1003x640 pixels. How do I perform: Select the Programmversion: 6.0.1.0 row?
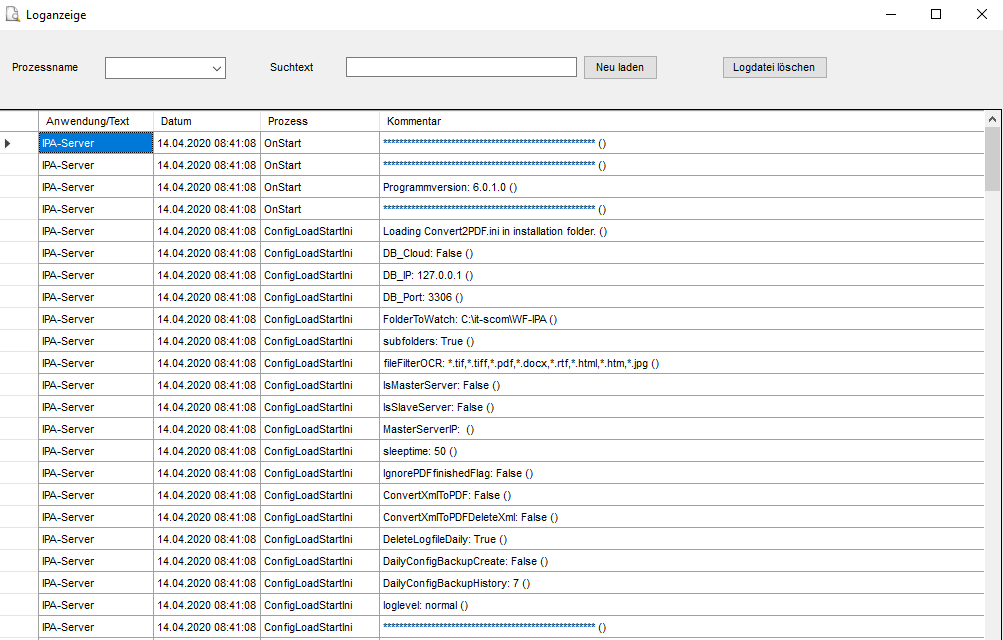point(449,187)
